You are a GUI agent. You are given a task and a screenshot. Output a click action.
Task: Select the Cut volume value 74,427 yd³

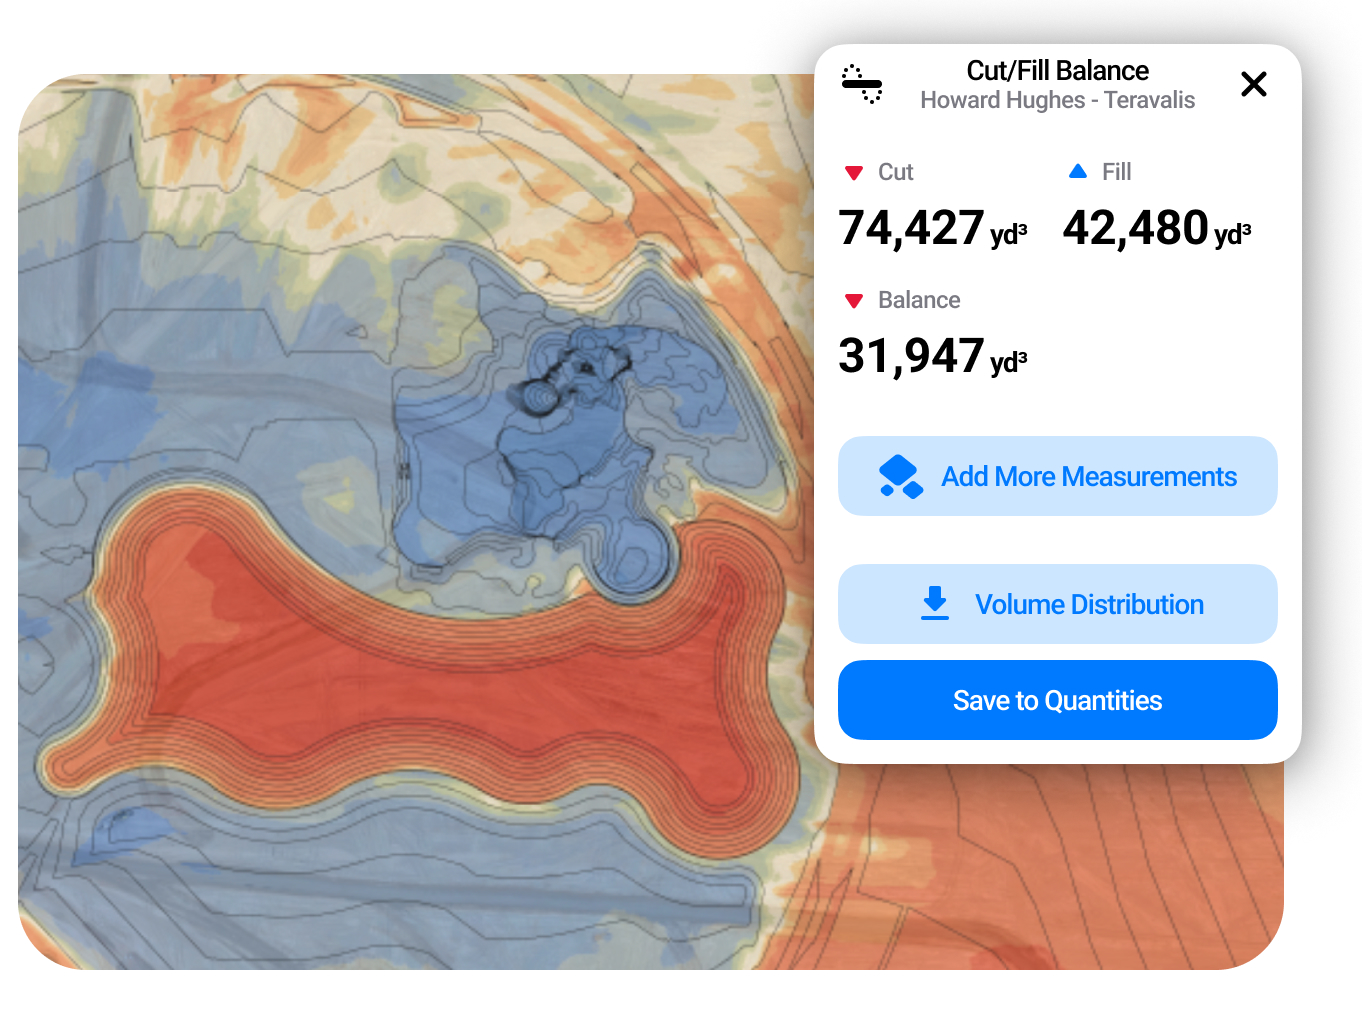pyautogui.click(x=932, y=228)
